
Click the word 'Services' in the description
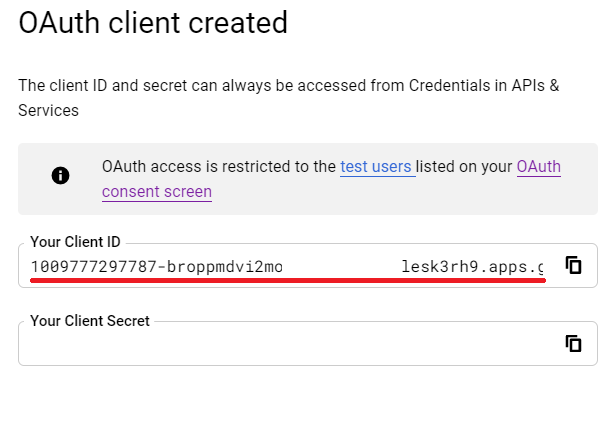(x=49, y=111)
